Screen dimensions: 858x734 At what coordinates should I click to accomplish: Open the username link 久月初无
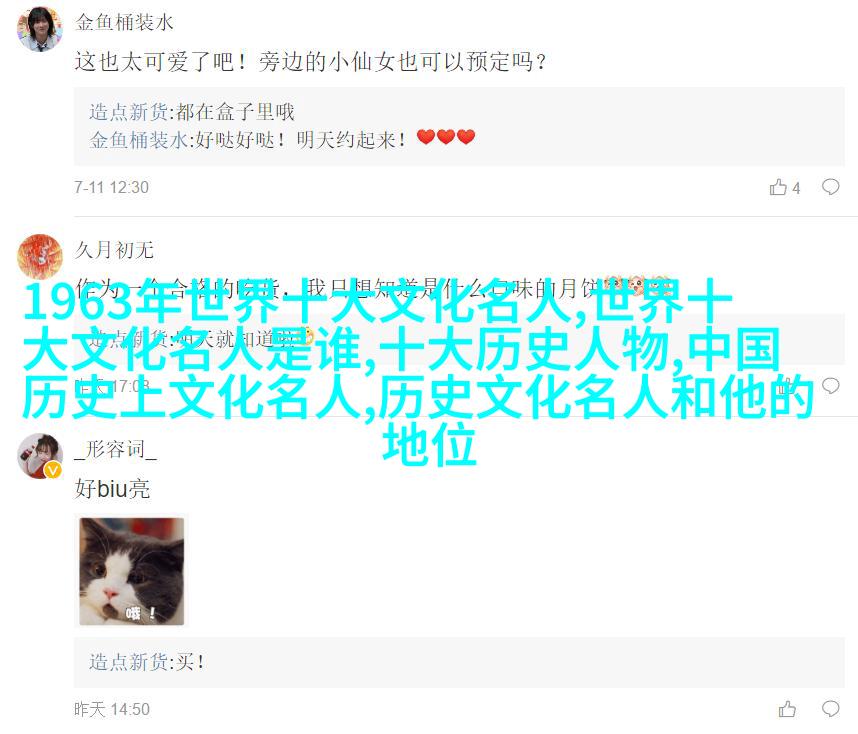[114, 250]
